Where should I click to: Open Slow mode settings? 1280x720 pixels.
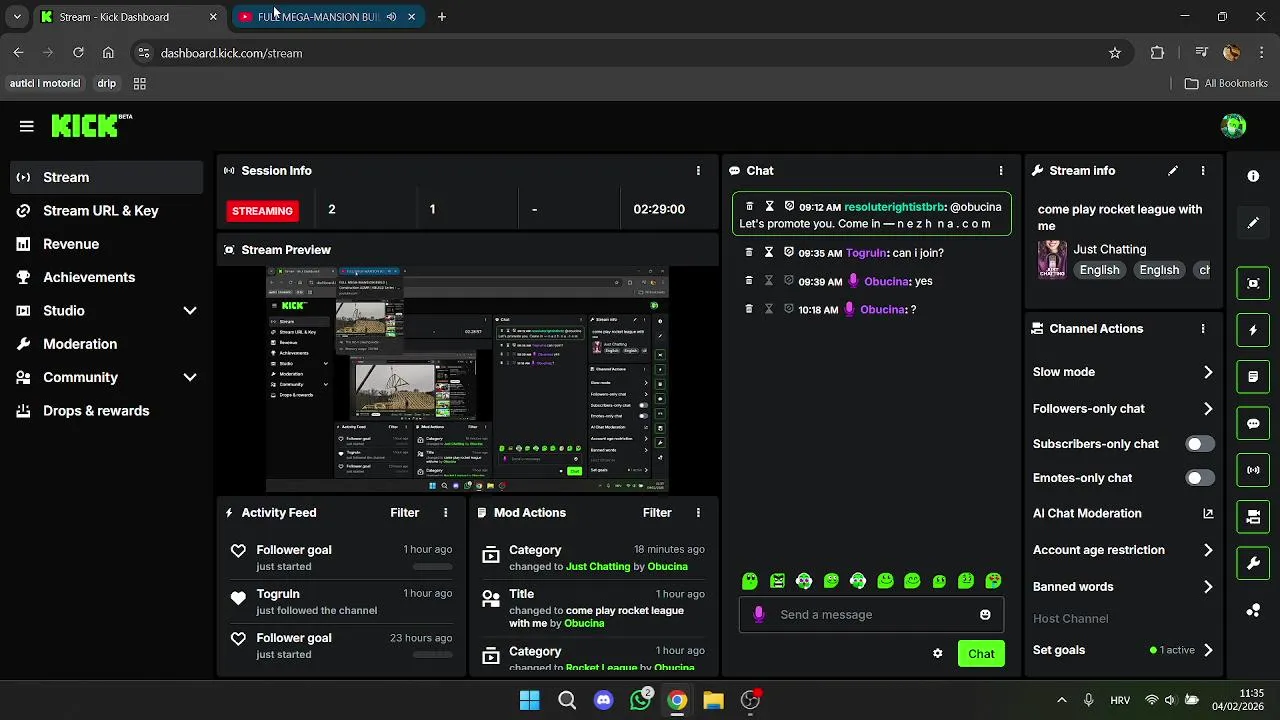tap(1123, 372)
